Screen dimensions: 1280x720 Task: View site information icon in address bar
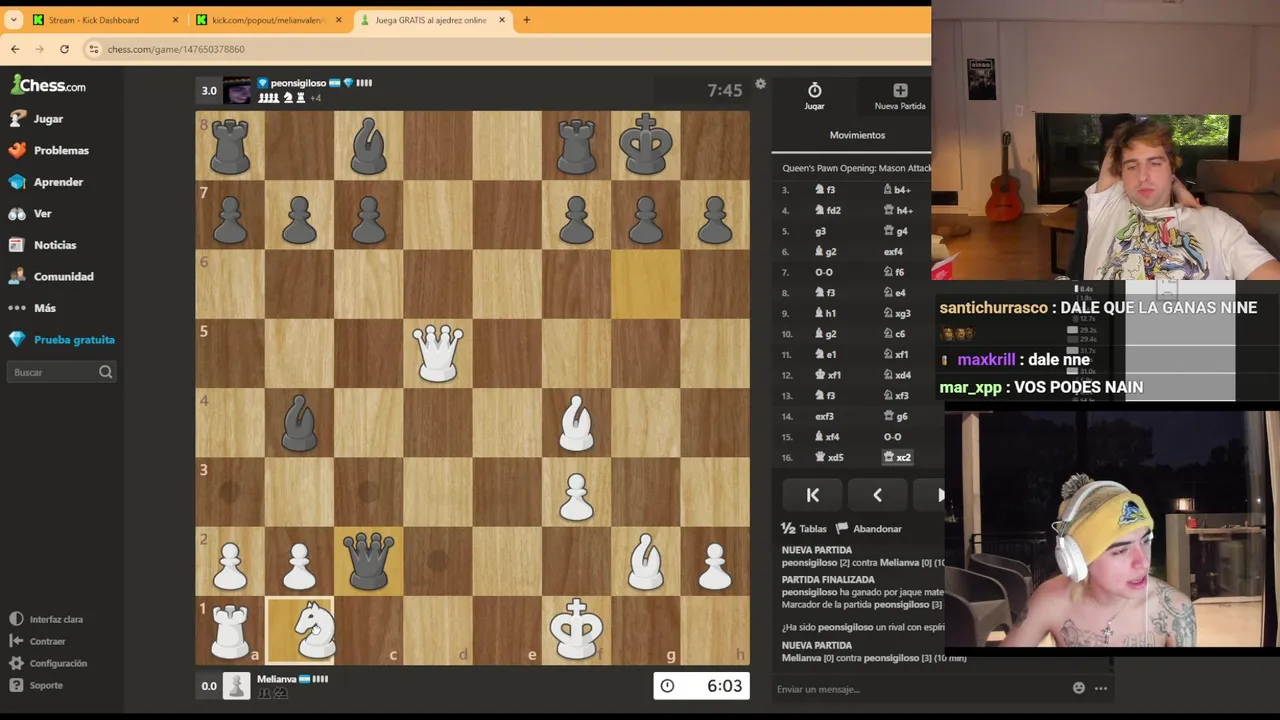click(x=93, y=49)
